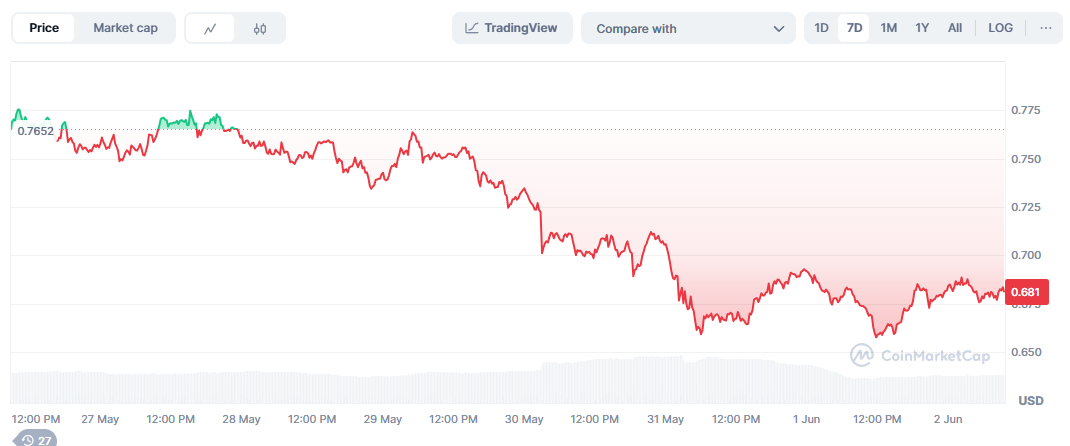Open the more options ellipsis menu
Image resolution: width=1070 pixels, height=446 pixels.
point(1045,28)
